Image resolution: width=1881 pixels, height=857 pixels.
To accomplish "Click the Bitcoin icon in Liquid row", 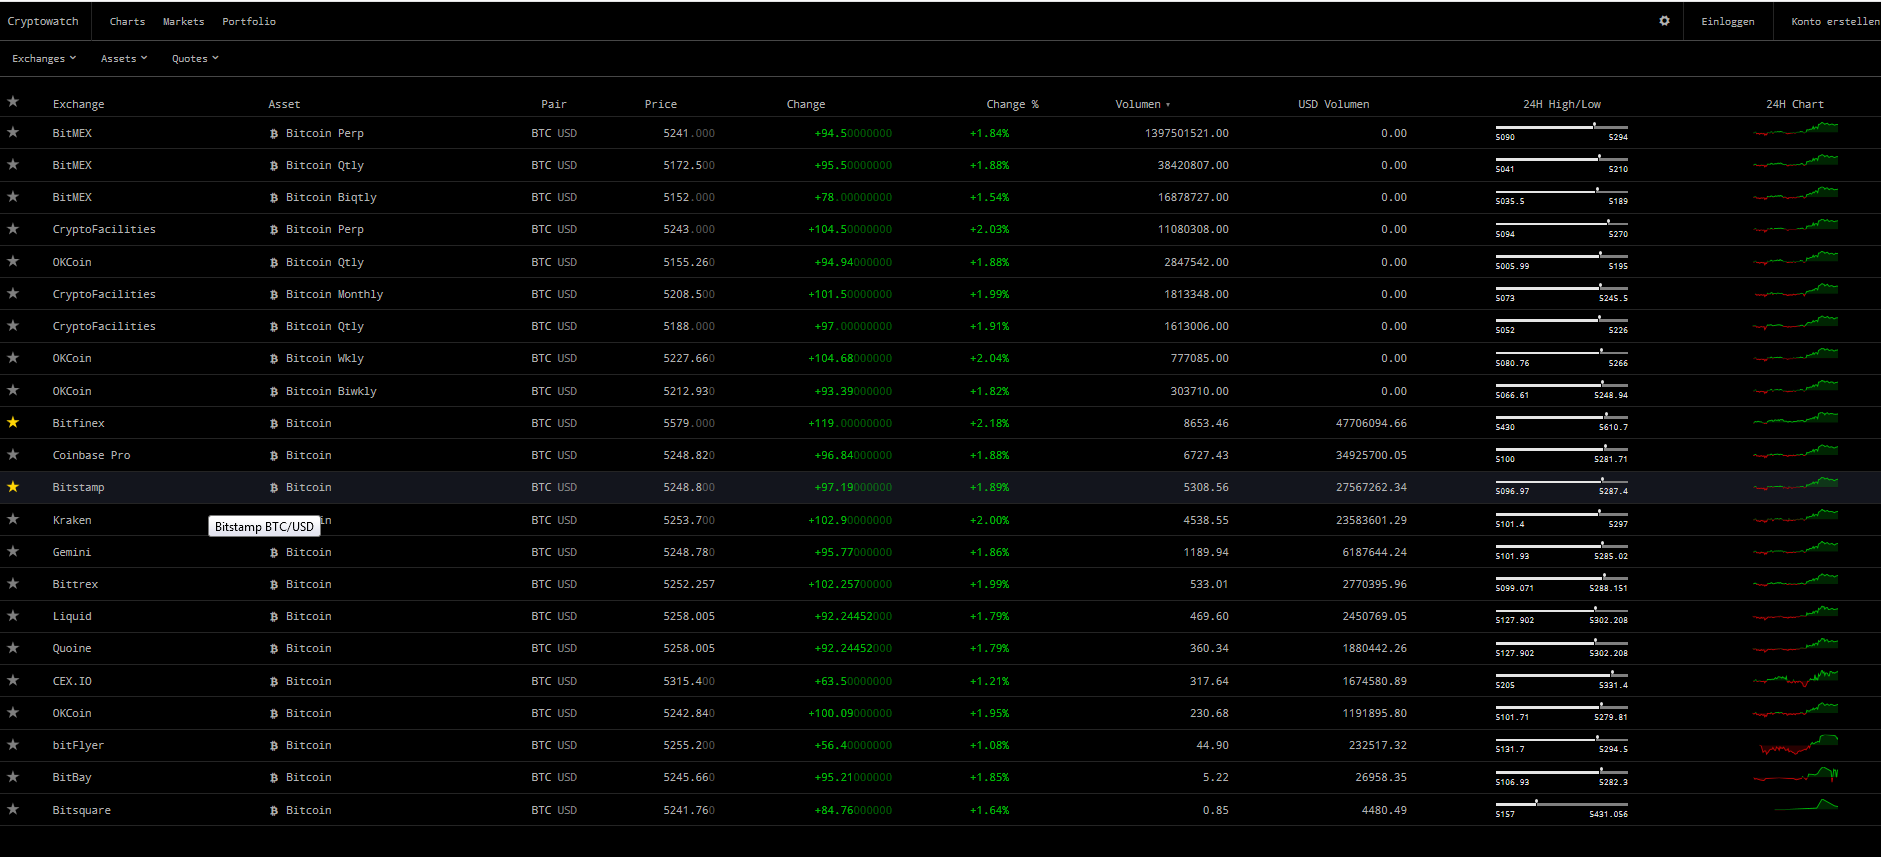I will point(274,617).
